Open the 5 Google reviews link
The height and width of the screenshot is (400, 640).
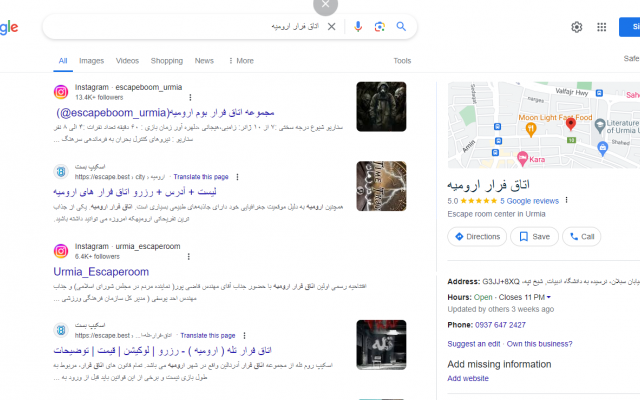point(529,201)
